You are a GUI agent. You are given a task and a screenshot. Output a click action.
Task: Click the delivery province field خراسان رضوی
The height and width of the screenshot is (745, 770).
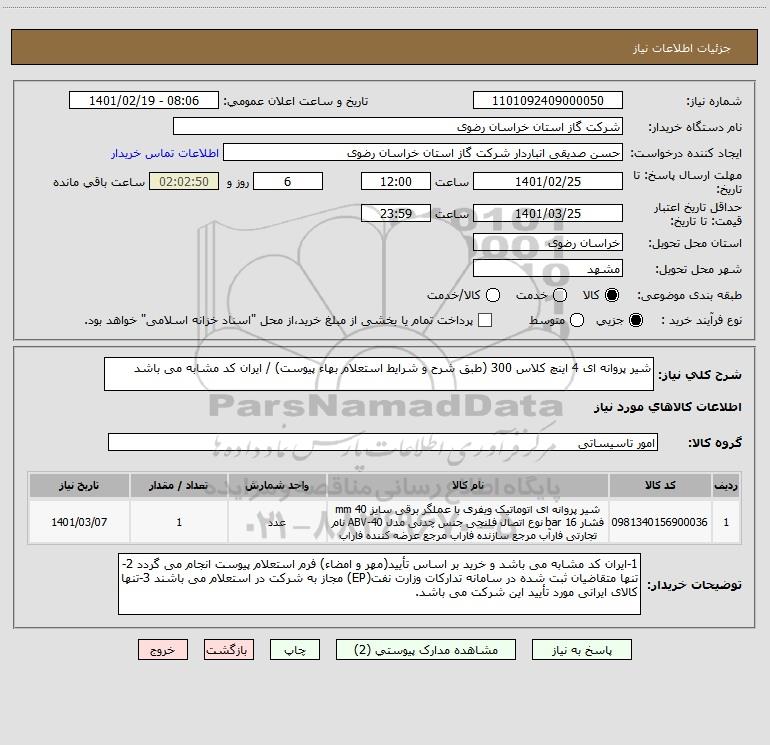[x=548, y=242]
